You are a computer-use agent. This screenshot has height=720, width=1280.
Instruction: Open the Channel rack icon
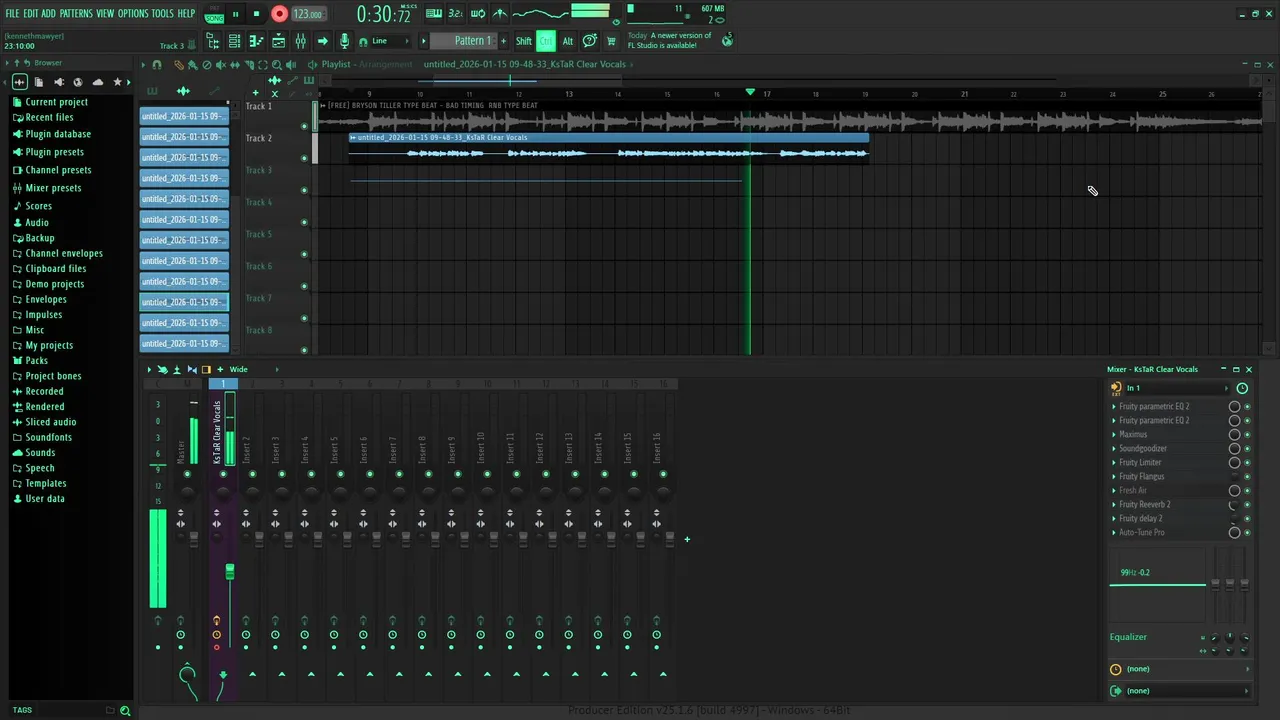234,41
